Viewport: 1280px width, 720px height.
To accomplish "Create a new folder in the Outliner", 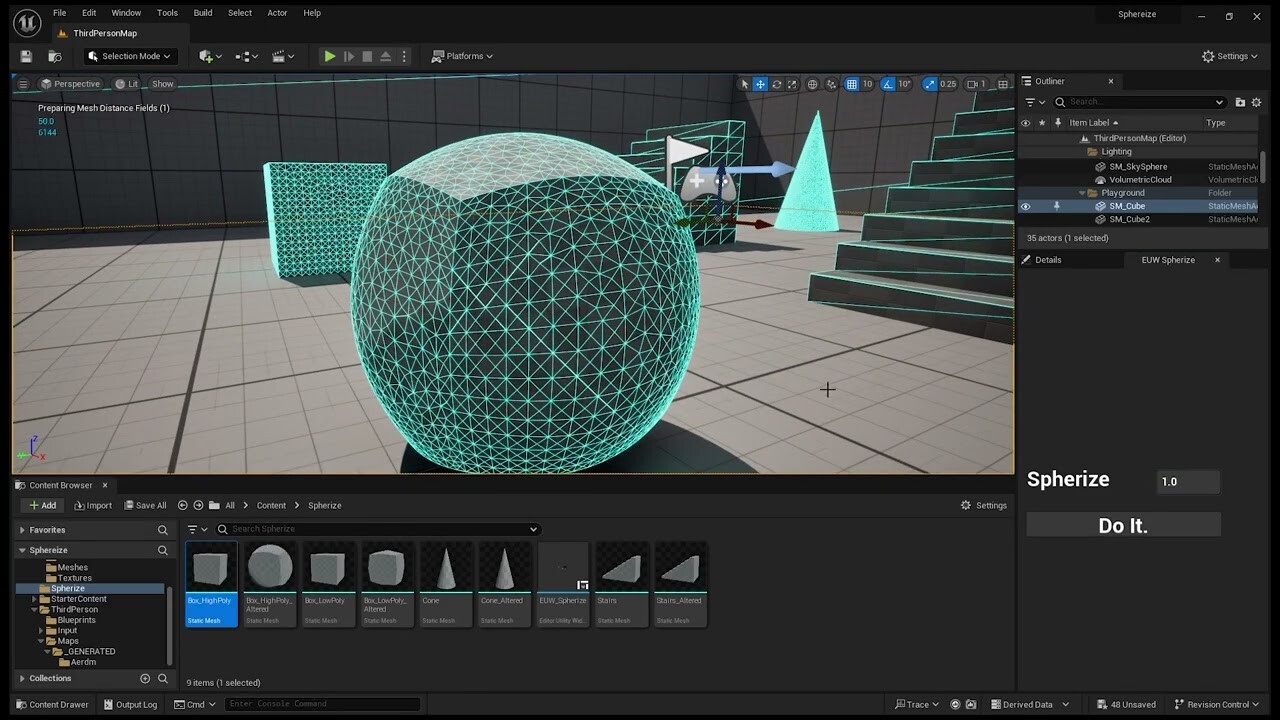I will tap(1240, 102).
